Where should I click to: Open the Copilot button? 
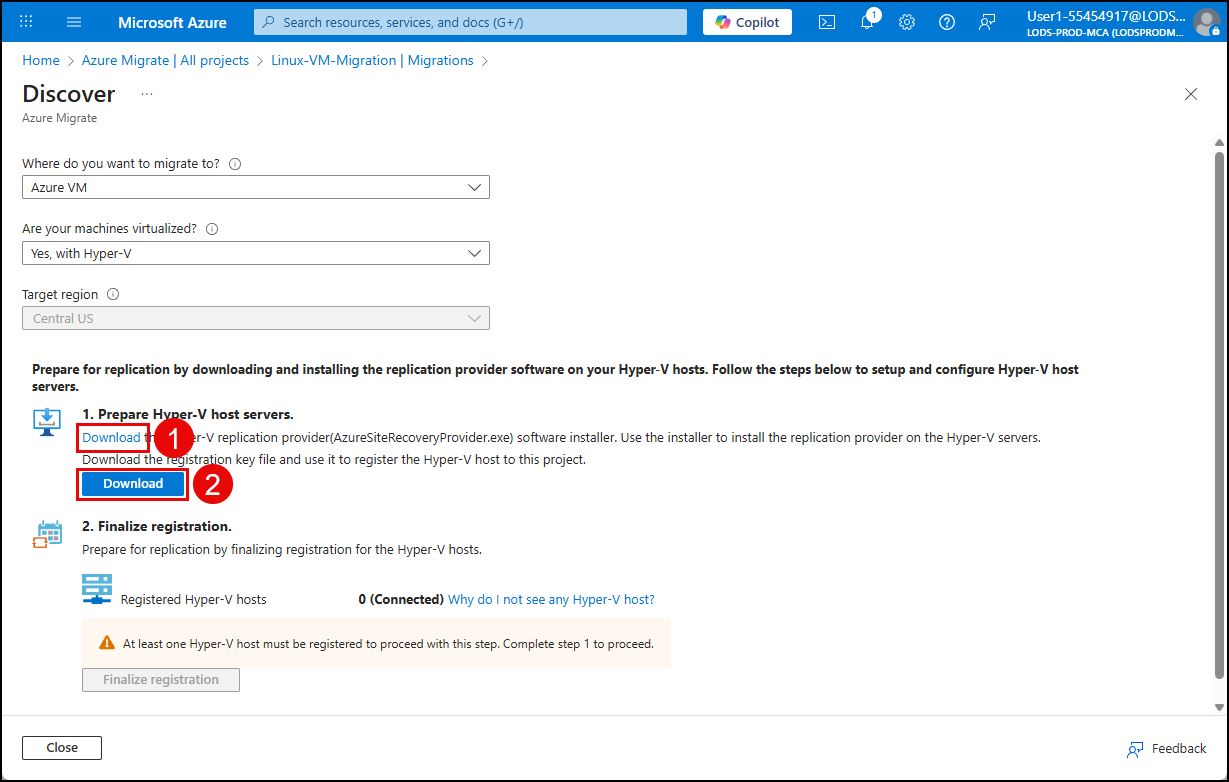[747, 22]
